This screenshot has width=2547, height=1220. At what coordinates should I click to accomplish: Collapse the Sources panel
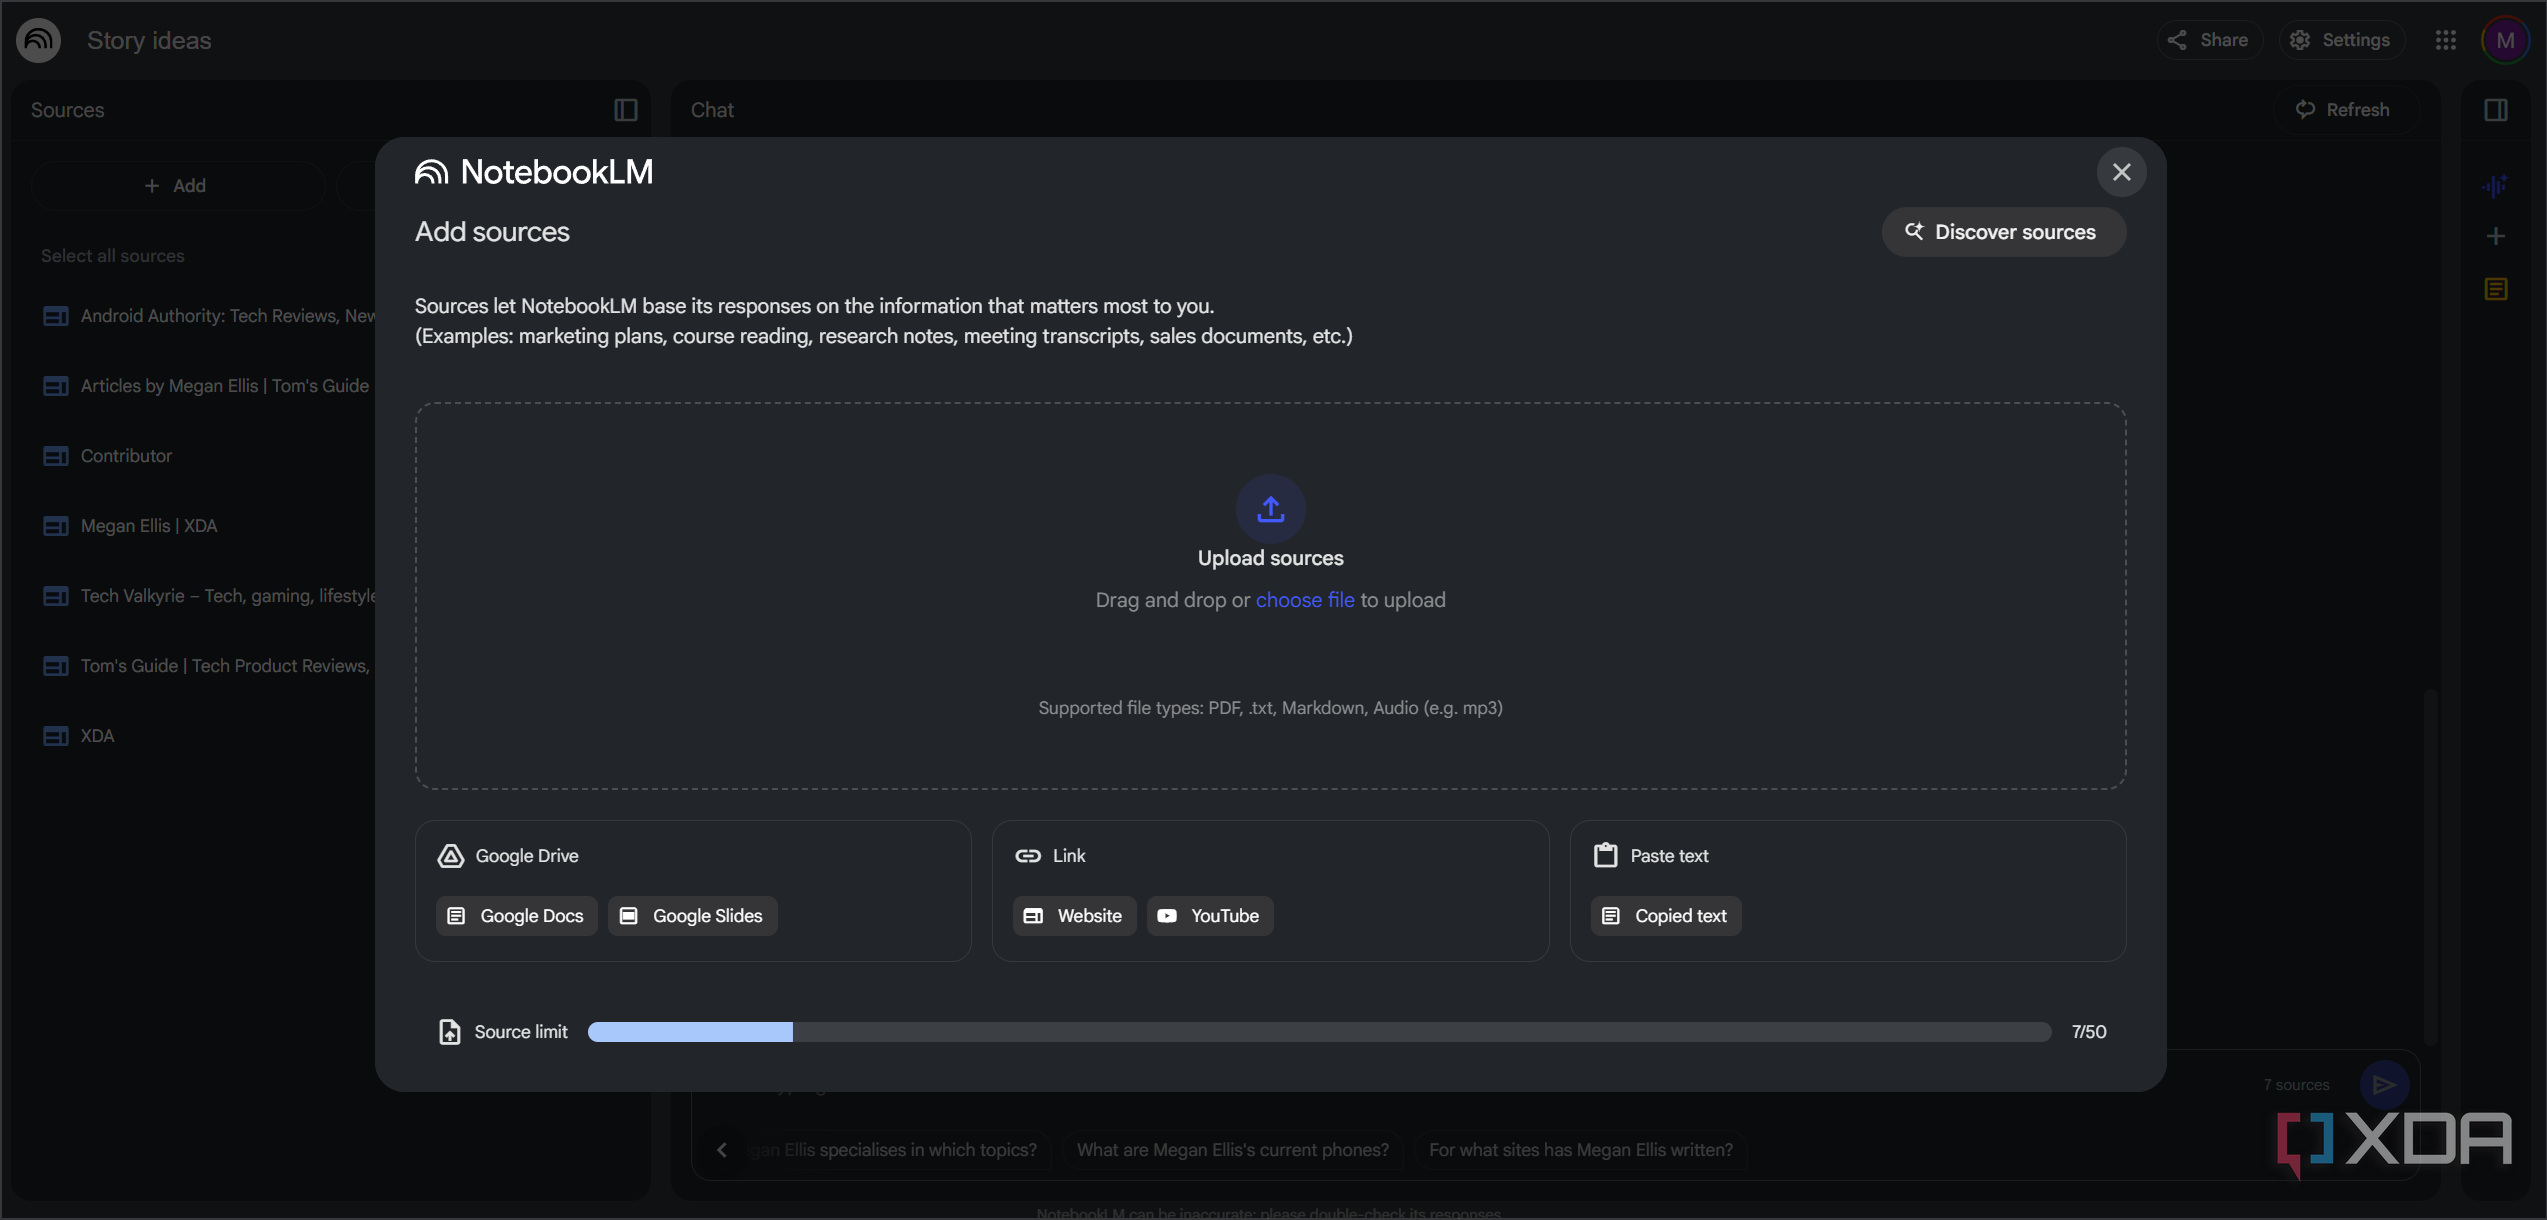point(626,110)
